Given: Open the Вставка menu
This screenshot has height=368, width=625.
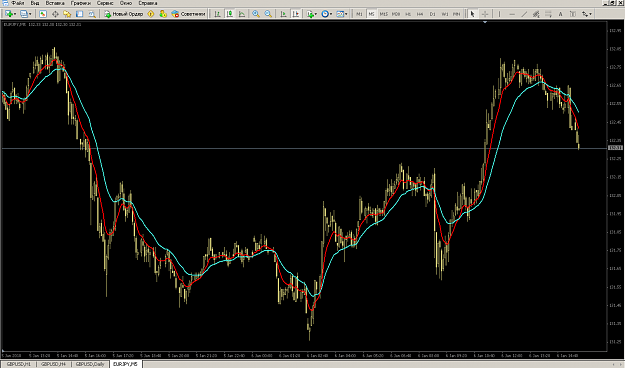Looking at the screenshot, I should tap(55, 3).
